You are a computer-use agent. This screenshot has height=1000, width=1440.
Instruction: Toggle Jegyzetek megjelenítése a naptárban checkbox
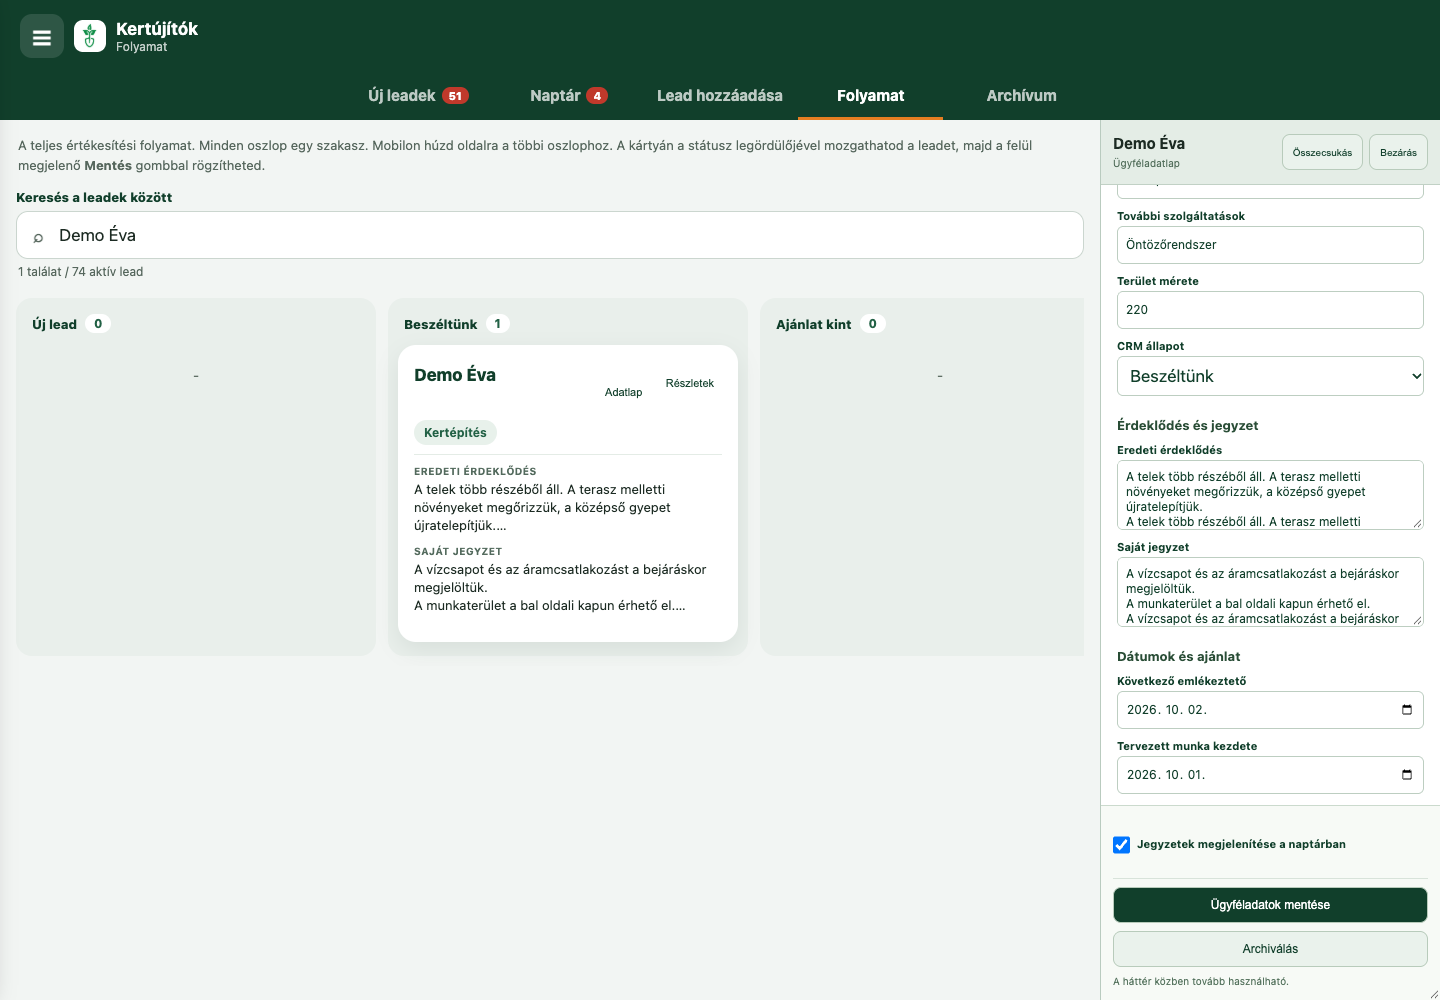point(1122,845)
